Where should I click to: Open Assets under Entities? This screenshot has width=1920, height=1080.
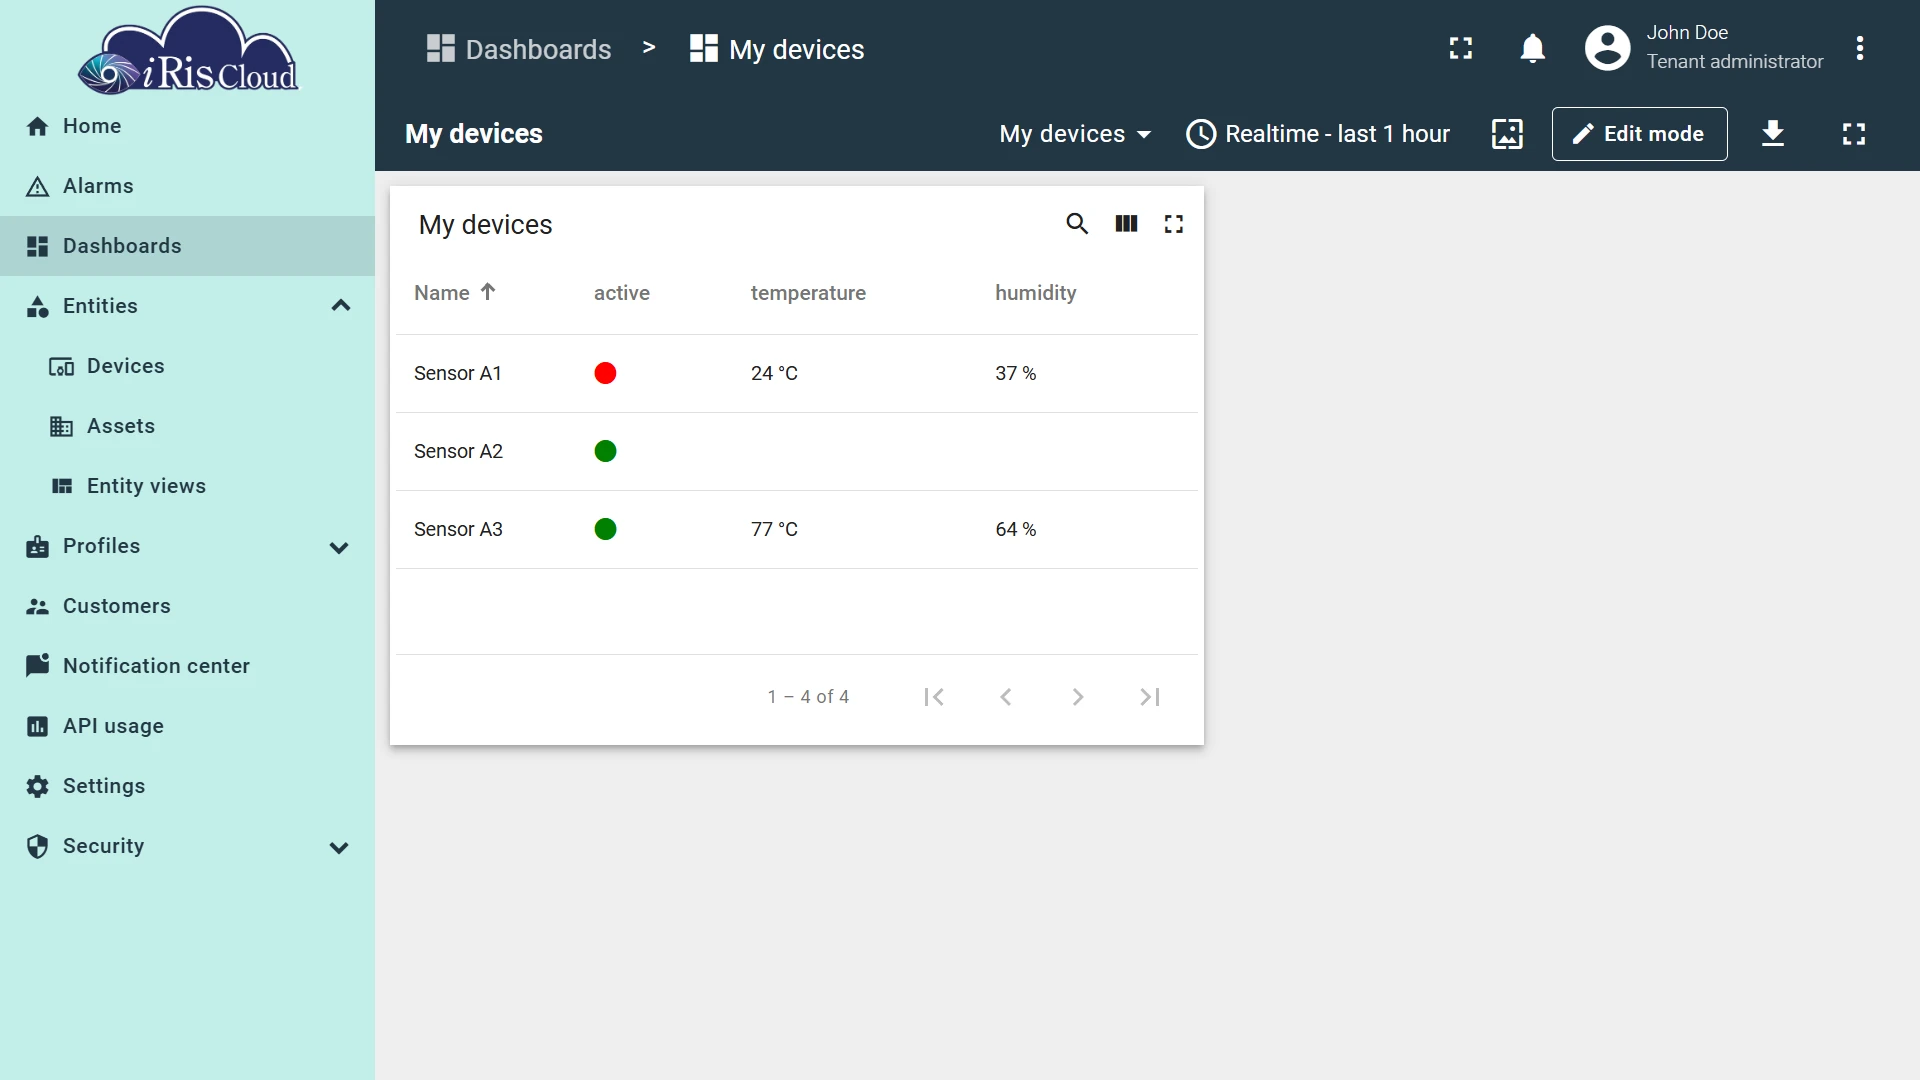tap(187, 426)
